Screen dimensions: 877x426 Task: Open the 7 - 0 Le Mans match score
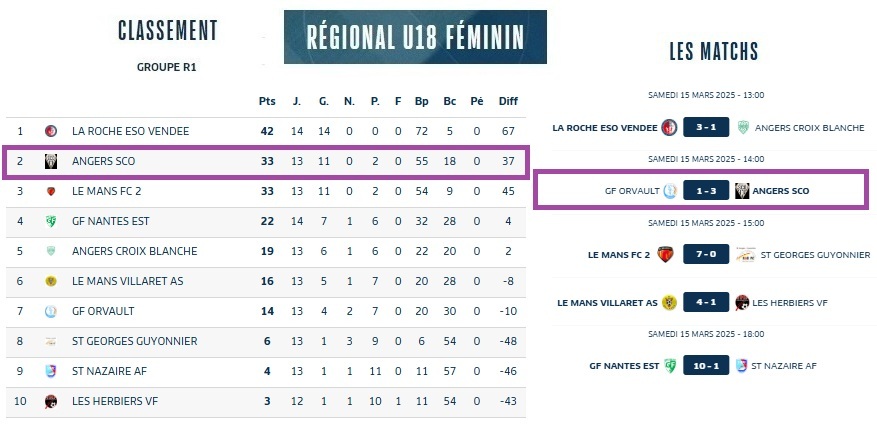tap(706, 255)
